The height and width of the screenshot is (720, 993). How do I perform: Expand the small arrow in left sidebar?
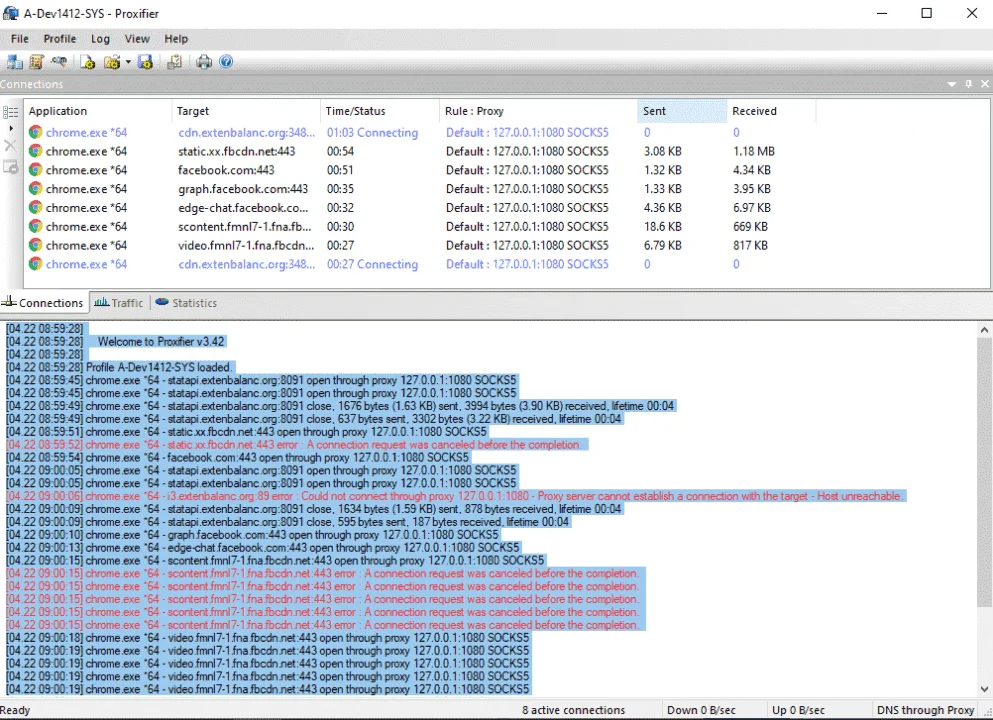pyautogui.click(x=11, y=129)
